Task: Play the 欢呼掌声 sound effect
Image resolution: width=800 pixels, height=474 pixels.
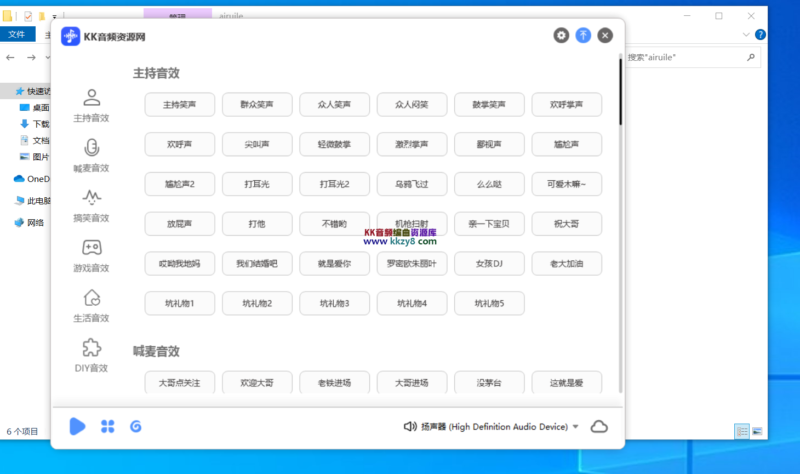Action: click(x=566, y=105)
